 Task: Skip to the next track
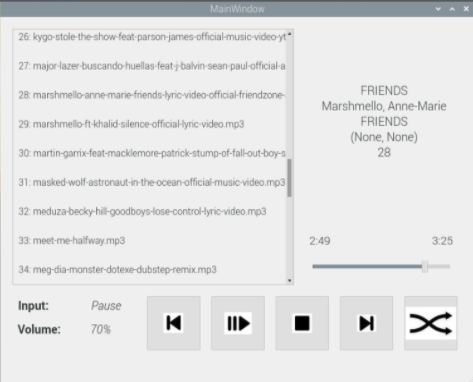(x=366, y=323)
